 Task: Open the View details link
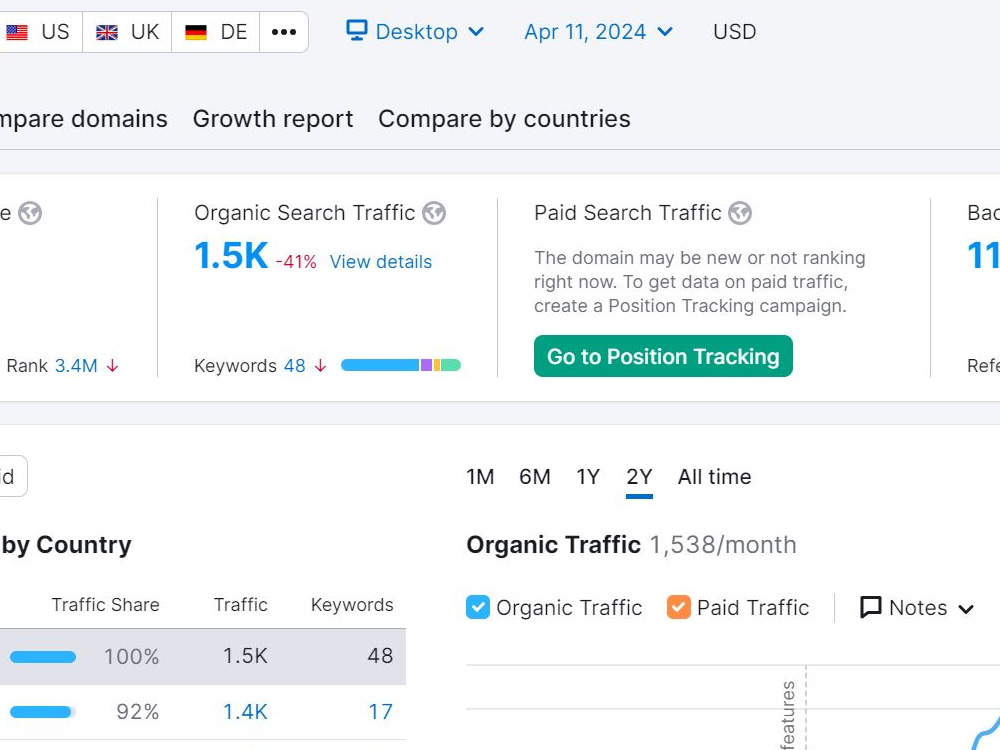381,261
